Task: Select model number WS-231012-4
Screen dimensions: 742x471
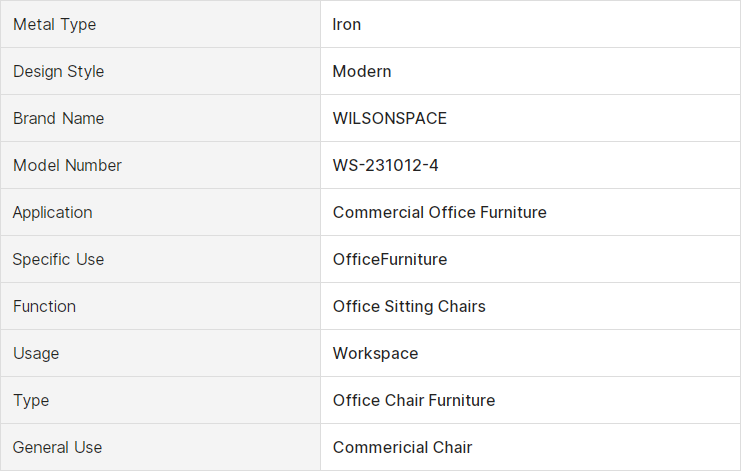Action: 385,165
